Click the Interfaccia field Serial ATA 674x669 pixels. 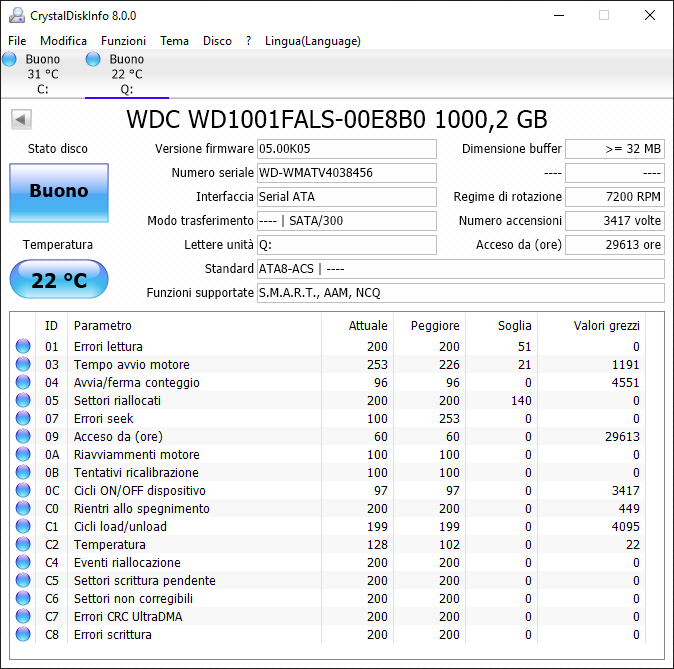click(346, 197)
